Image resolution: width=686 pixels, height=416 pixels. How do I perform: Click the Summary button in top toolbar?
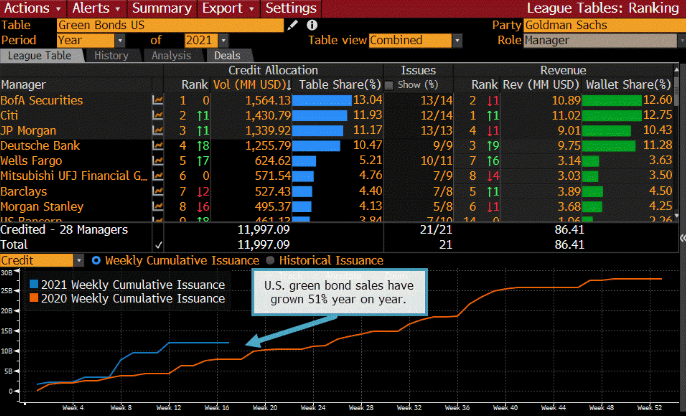(160, 8)
